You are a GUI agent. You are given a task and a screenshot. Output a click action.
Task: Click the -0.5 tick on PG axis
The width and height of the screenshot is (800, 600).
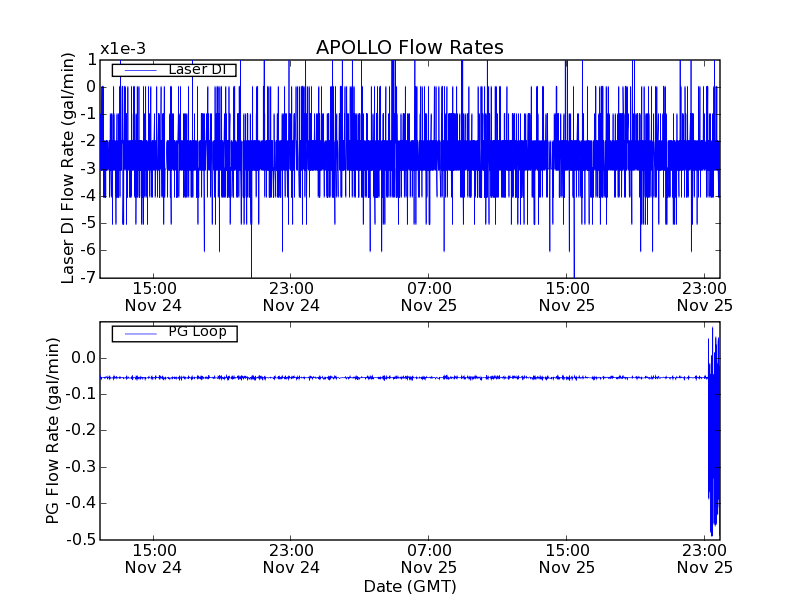tap(80, 539)
